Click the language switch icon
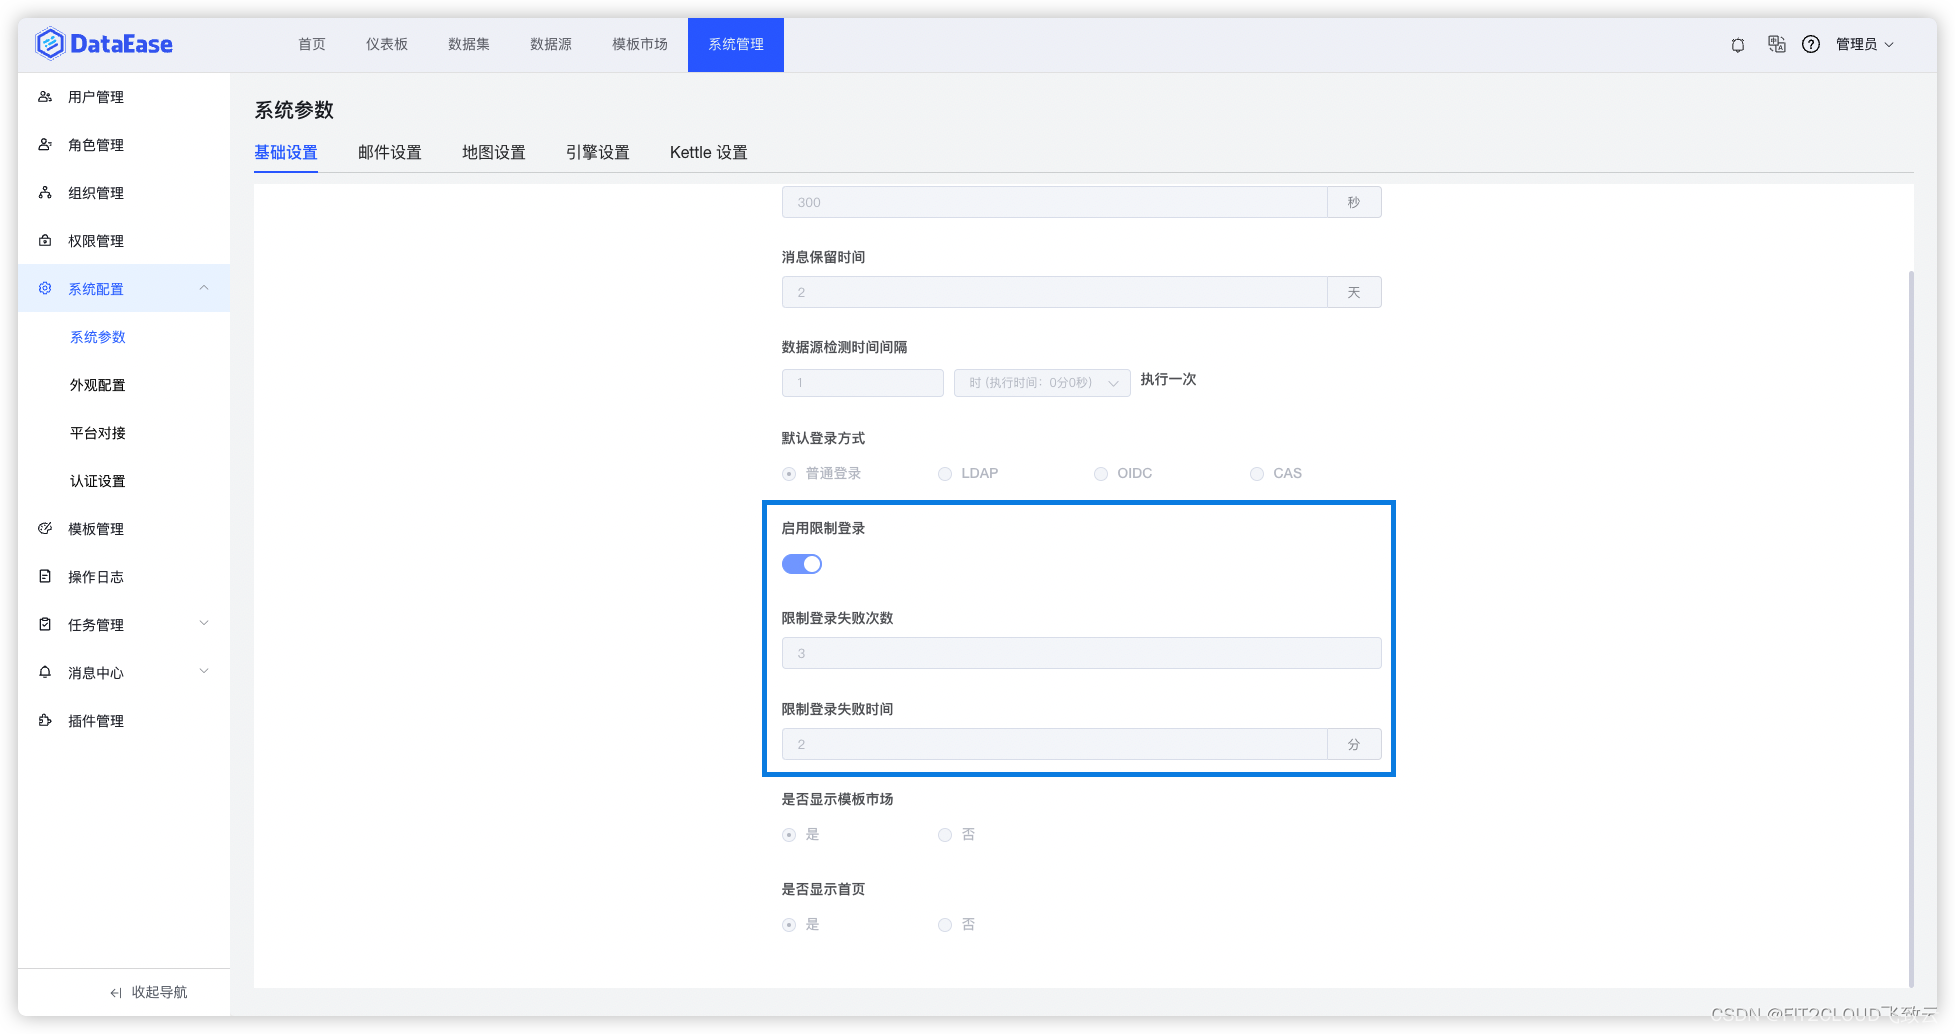Image resolution: width=1955 pixels, height=1034 pixels. (x=1776, y=44)
